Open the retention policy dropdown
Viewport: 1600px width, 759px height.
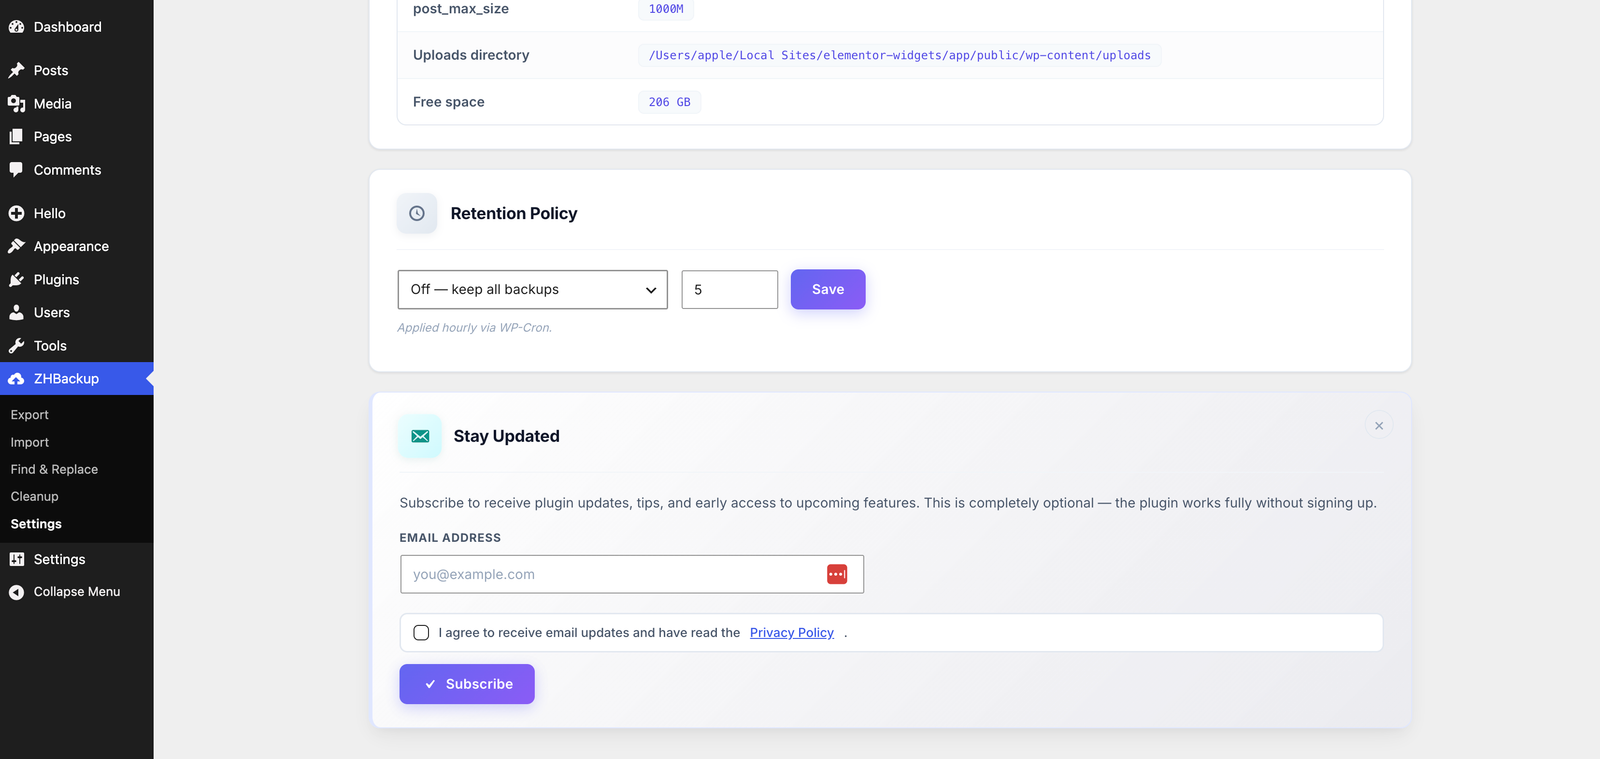(x=532, y=290)
